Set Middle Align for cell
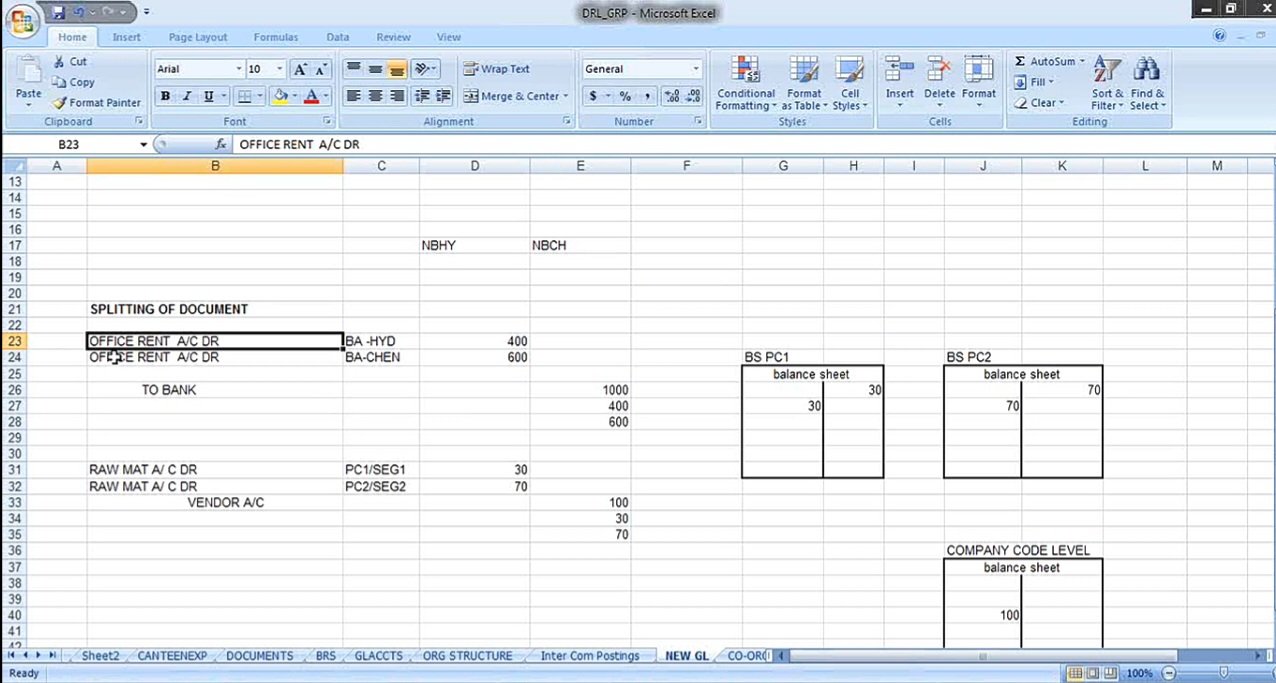 pyautogui.click(x=375, y=69)
